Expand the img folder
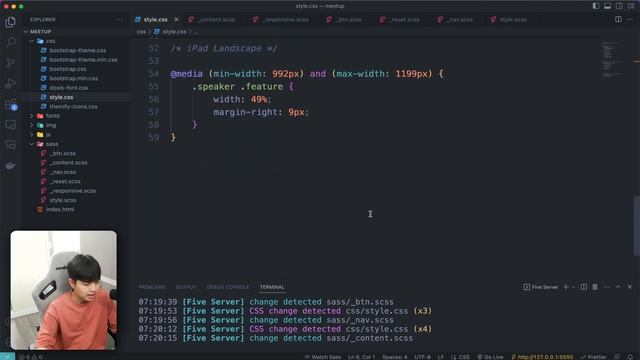Screen dimensions: 640x360 [32, 125]
